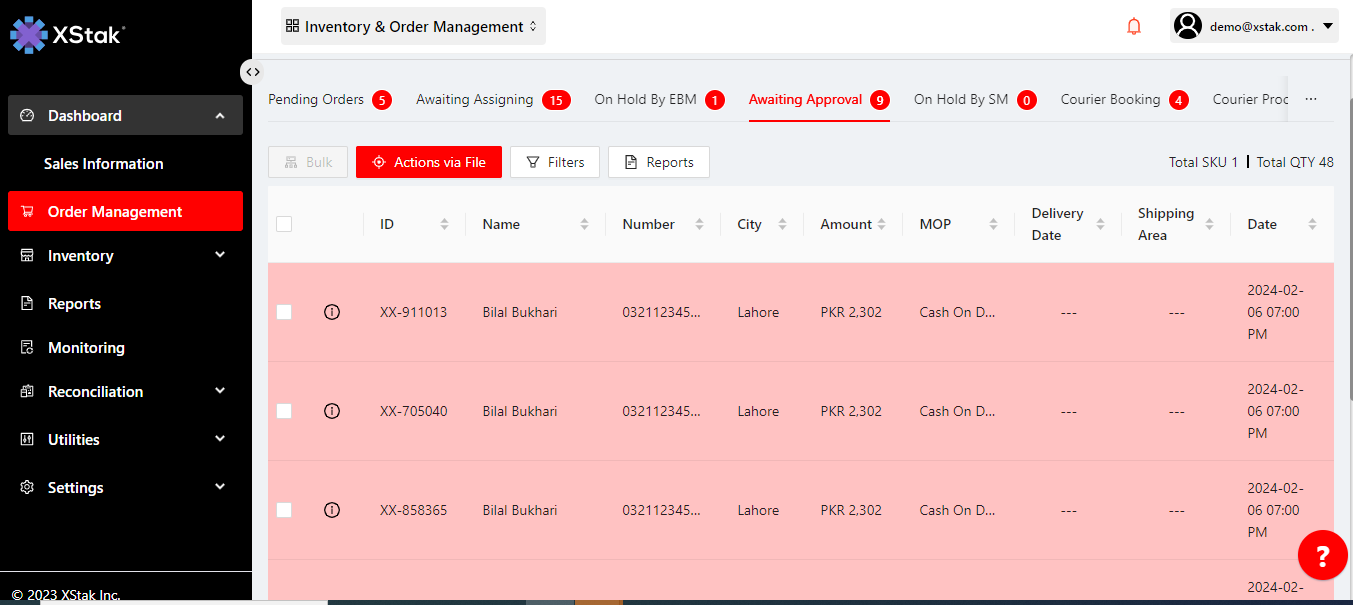This screenshot has width=1353, height=605.
Task: Open the red help question mark button
Action: pyautogui.click(x=1322, y=555)
